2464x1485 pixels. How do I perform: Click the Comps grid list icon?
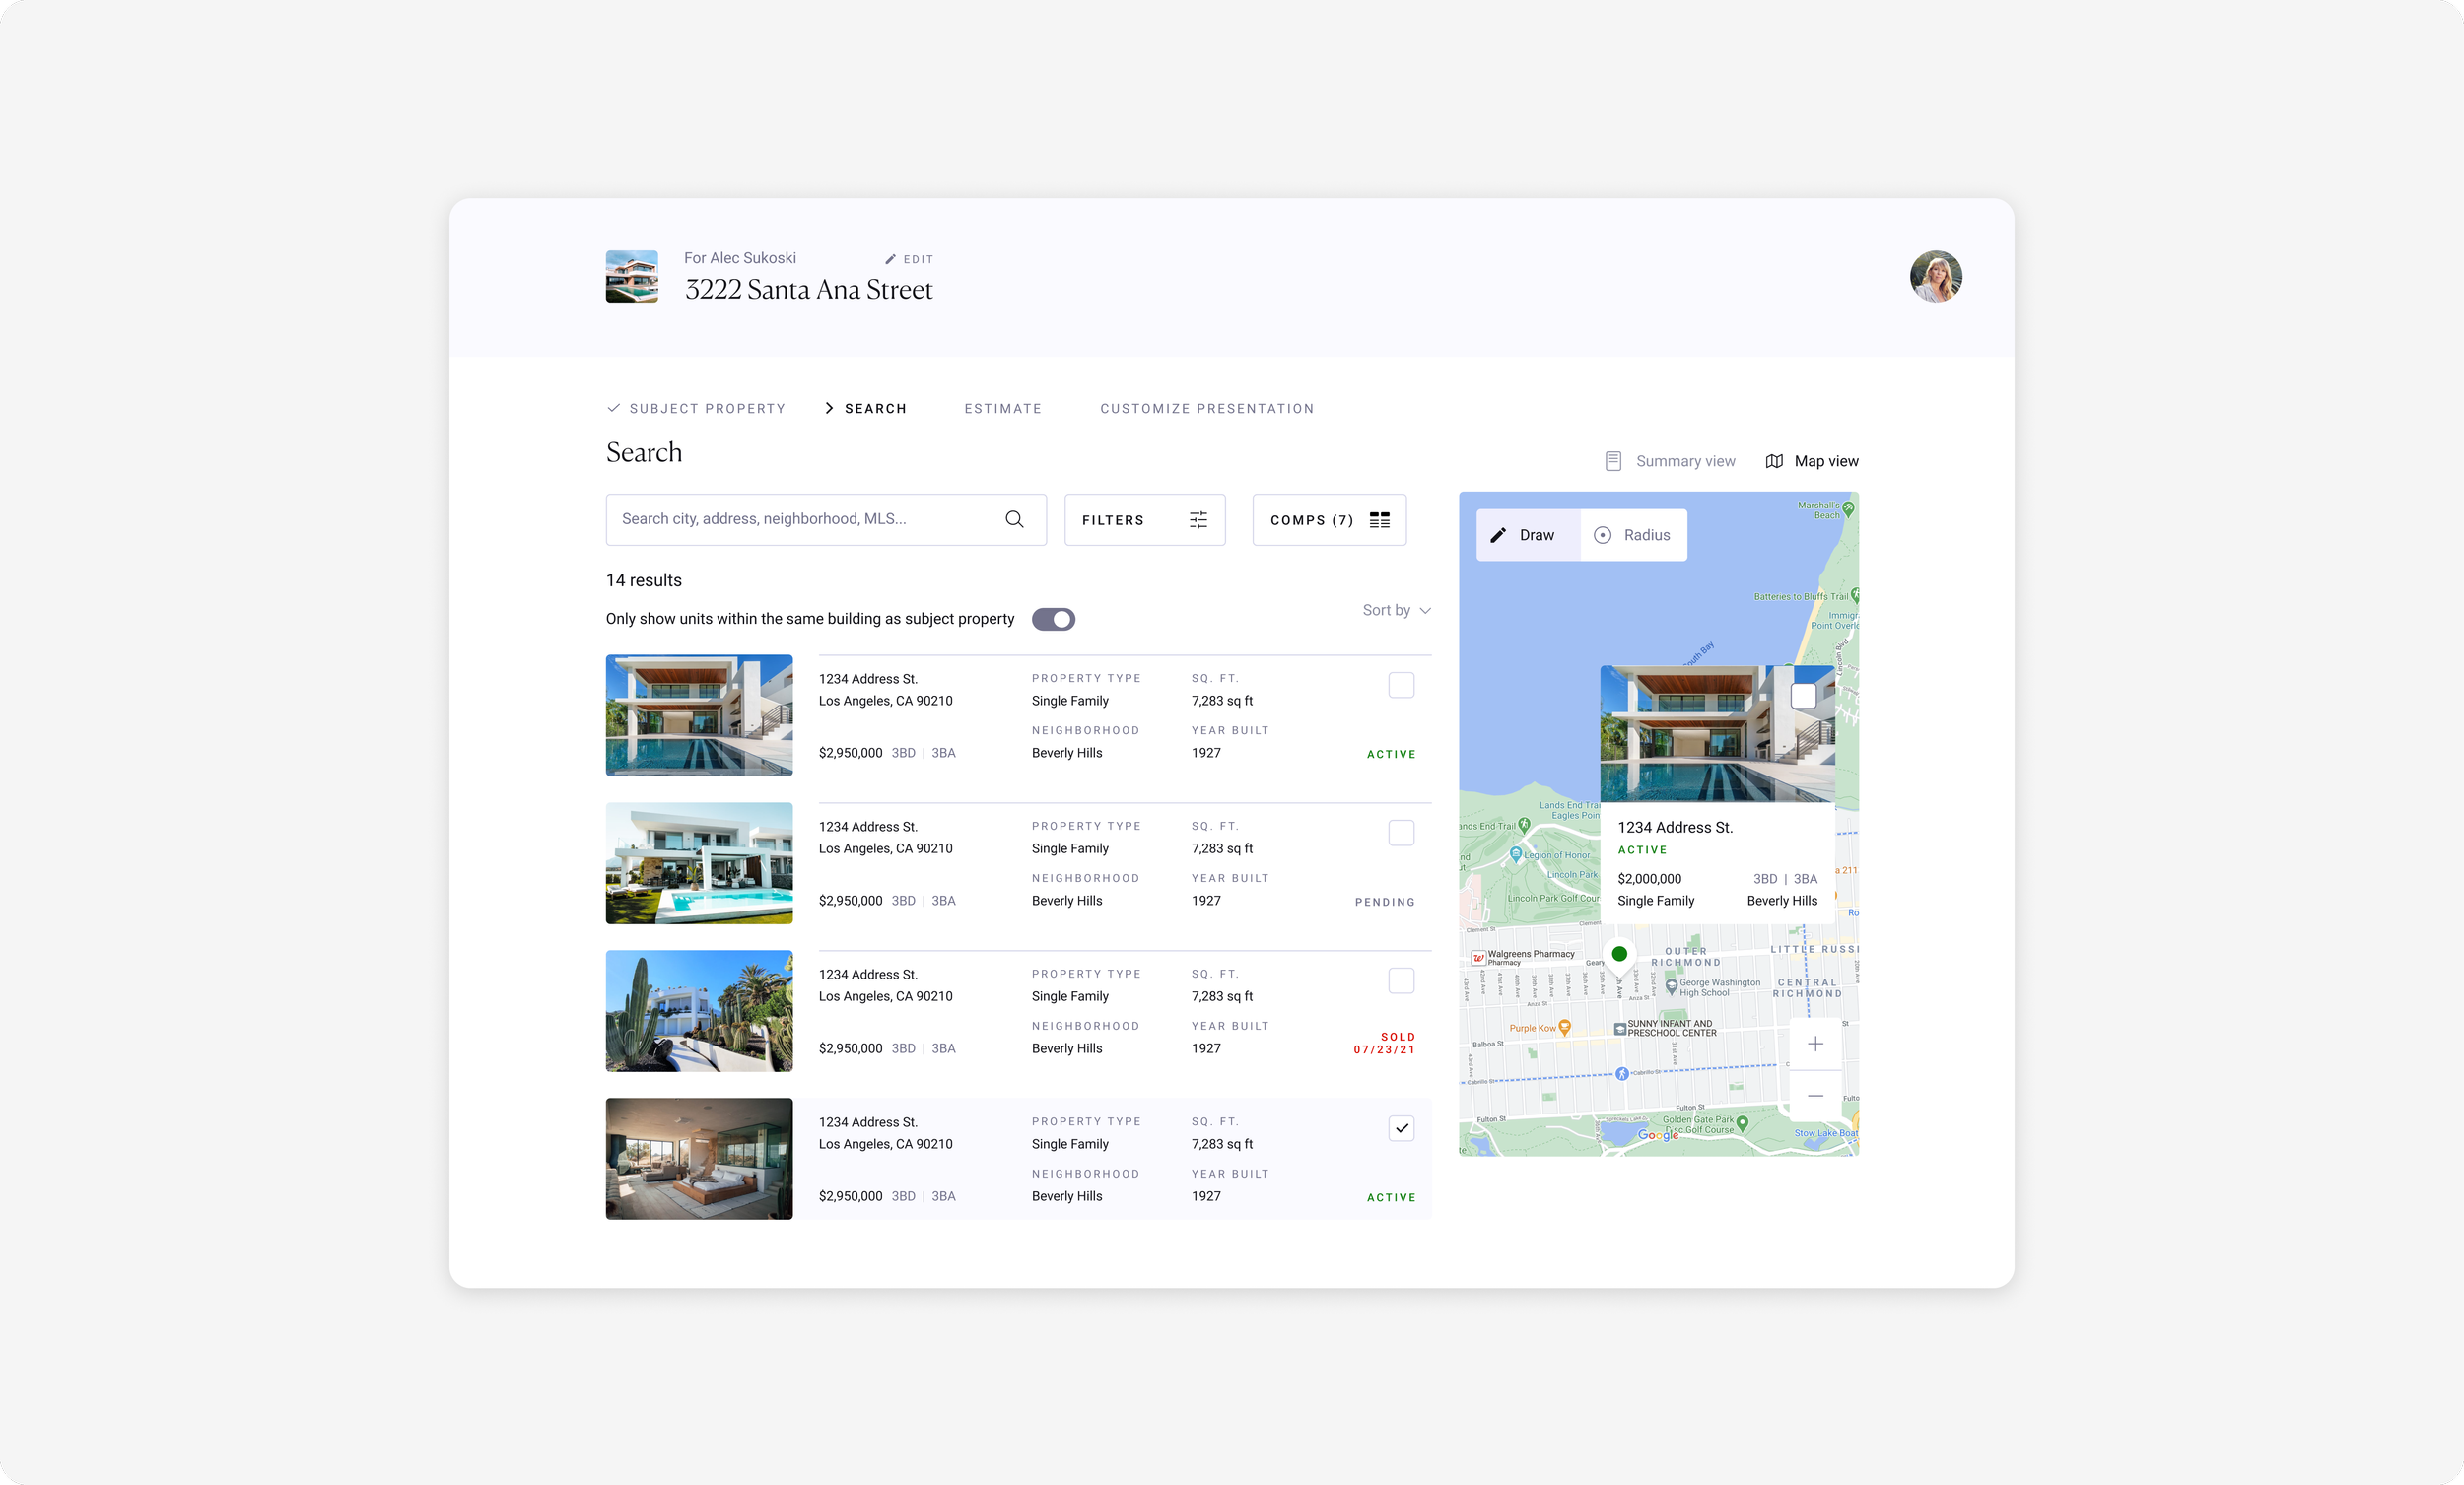coord(1379,520)
